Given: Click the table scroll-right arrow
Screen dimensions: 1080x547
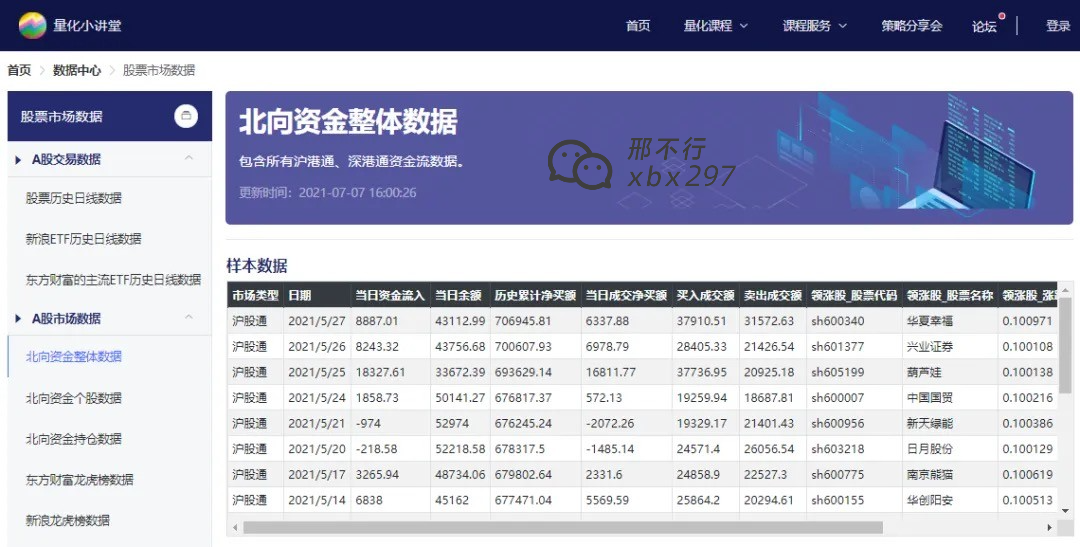Looking at the screenshot, I should (x=1050, y=528).
